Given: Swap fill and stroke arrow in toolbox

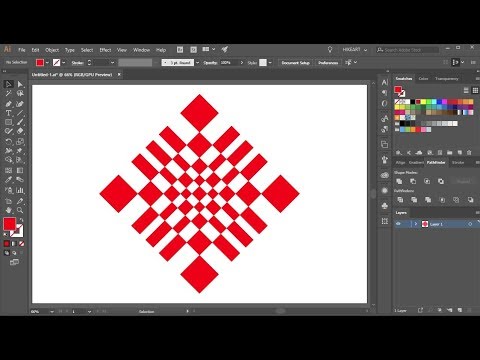Looking at the screenshot, I should point(21,220).
